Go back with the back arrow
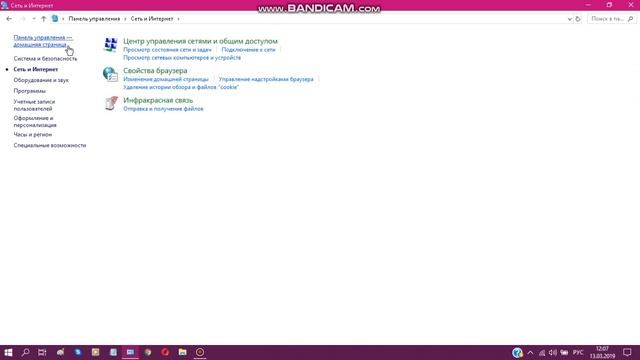640x360 pixels. click(x=9, y=19)
